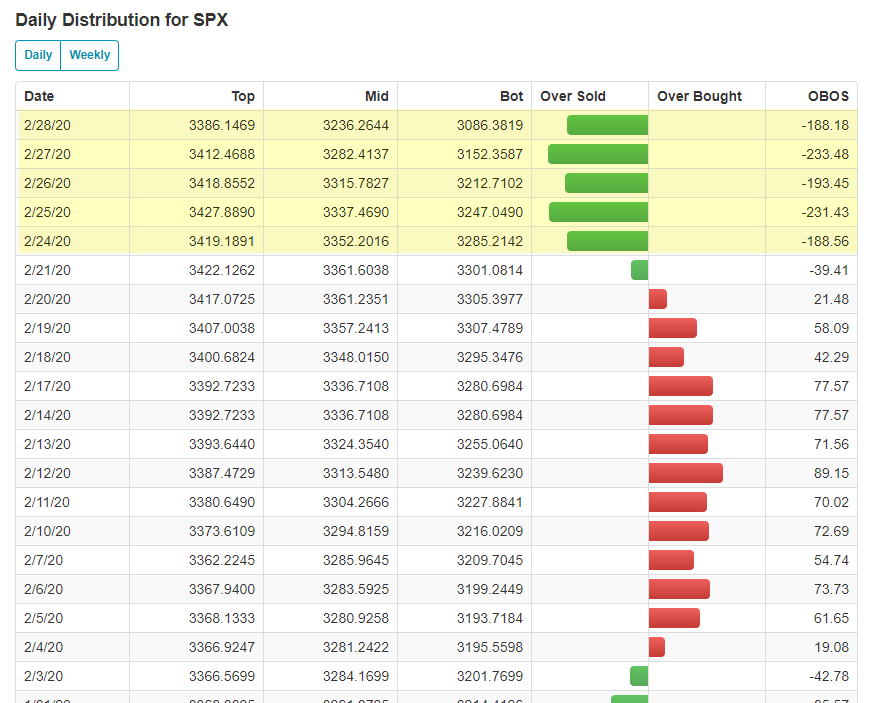Click the Bot column header

[511, 96]
